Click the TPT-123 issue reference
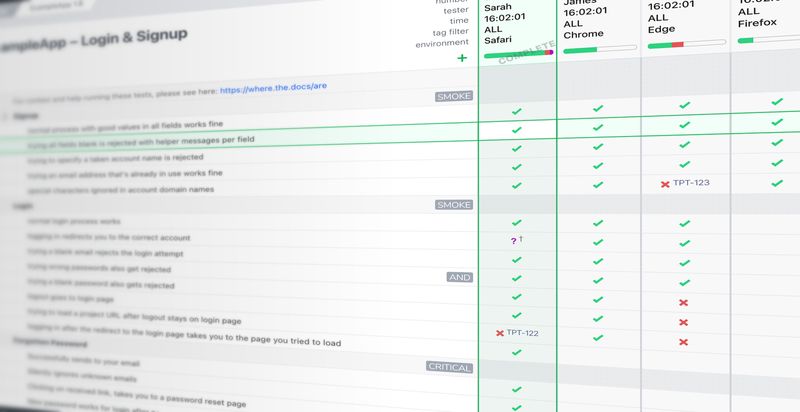The image size is (800, 412). (691, 183)
